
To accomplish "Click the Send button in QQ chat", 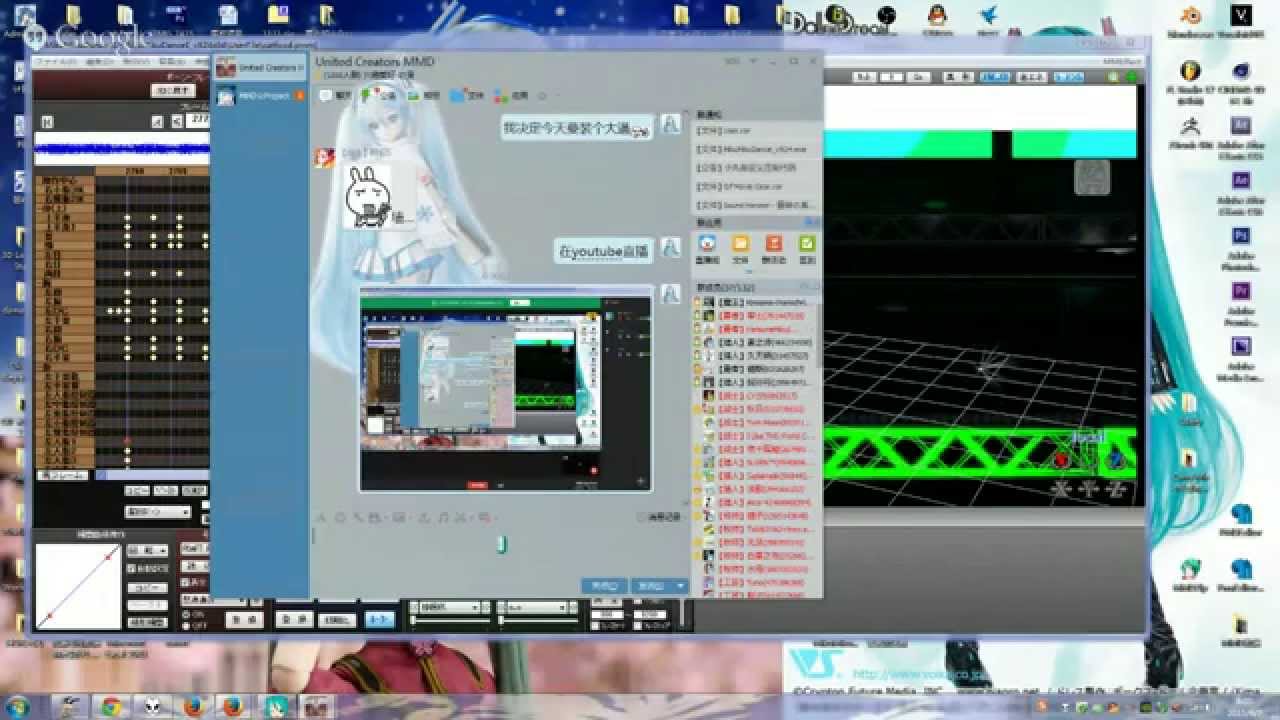I will 656,585.
